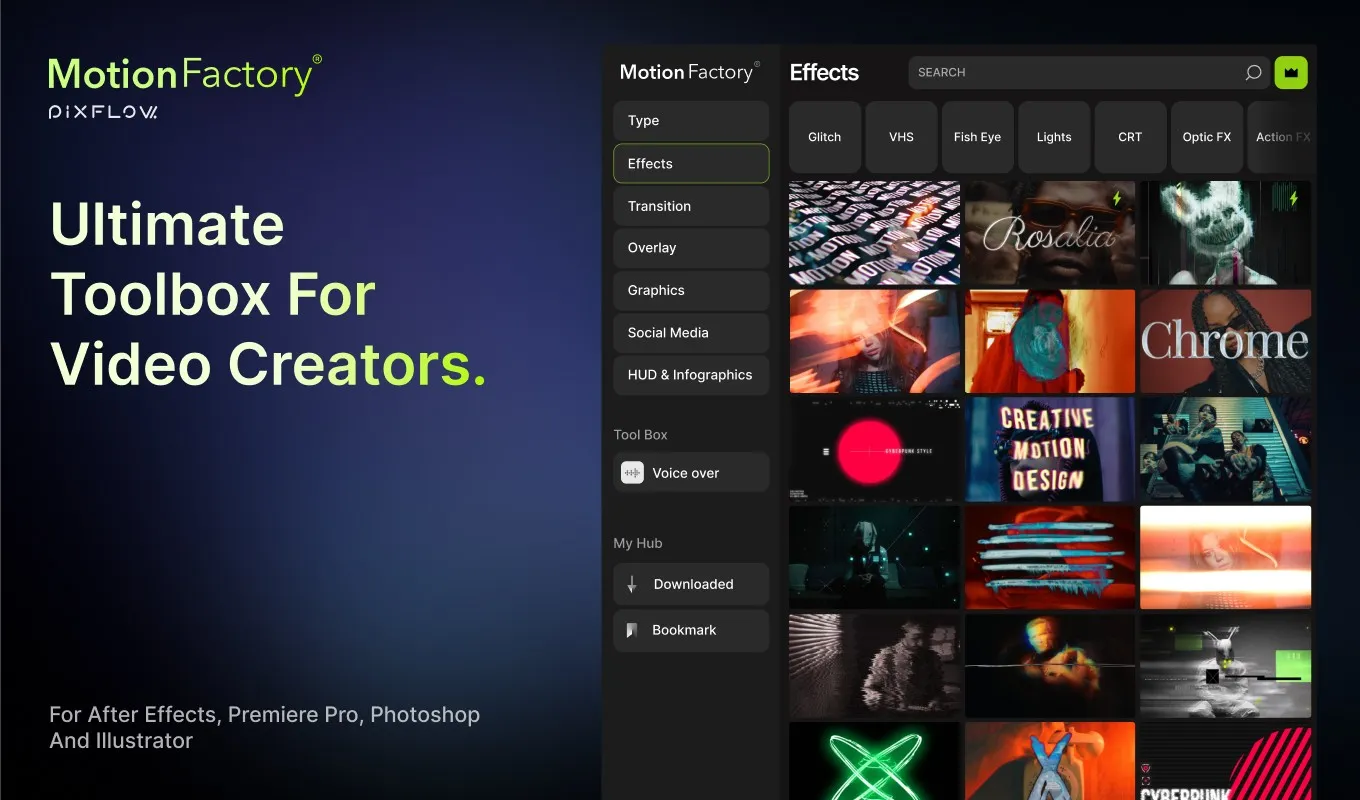Click the Voice over waveform icon
Viewport: 1360px width, 800px height.
pyautogui.click(x=632, y=473)
